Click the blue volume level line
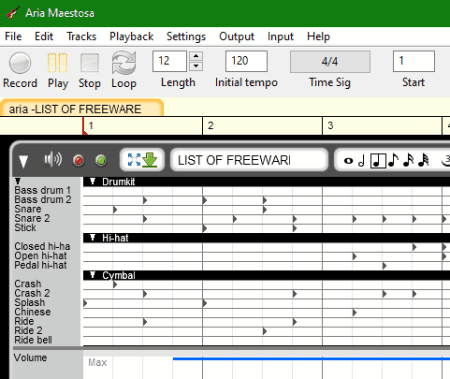Screen dimensions: 450x379 point(311,359)
